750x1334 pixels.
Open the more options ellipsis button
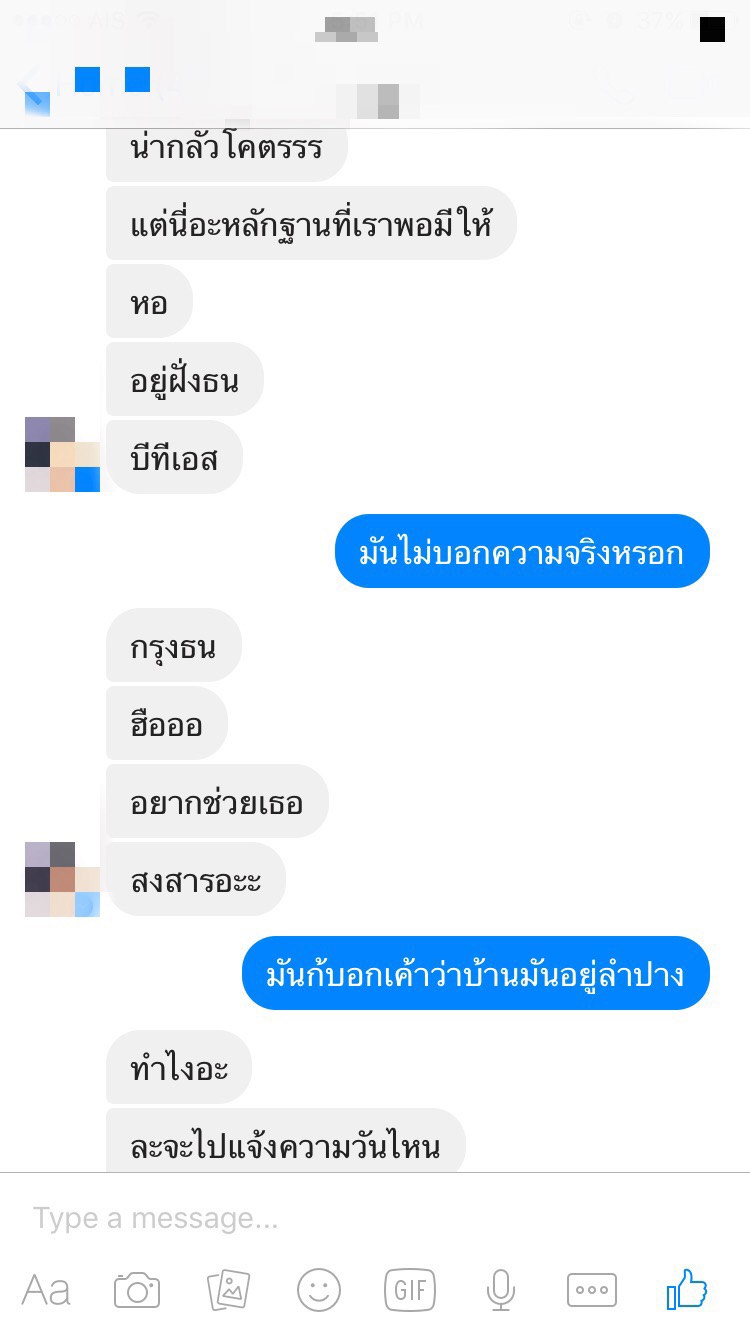tap(592, 1290)
